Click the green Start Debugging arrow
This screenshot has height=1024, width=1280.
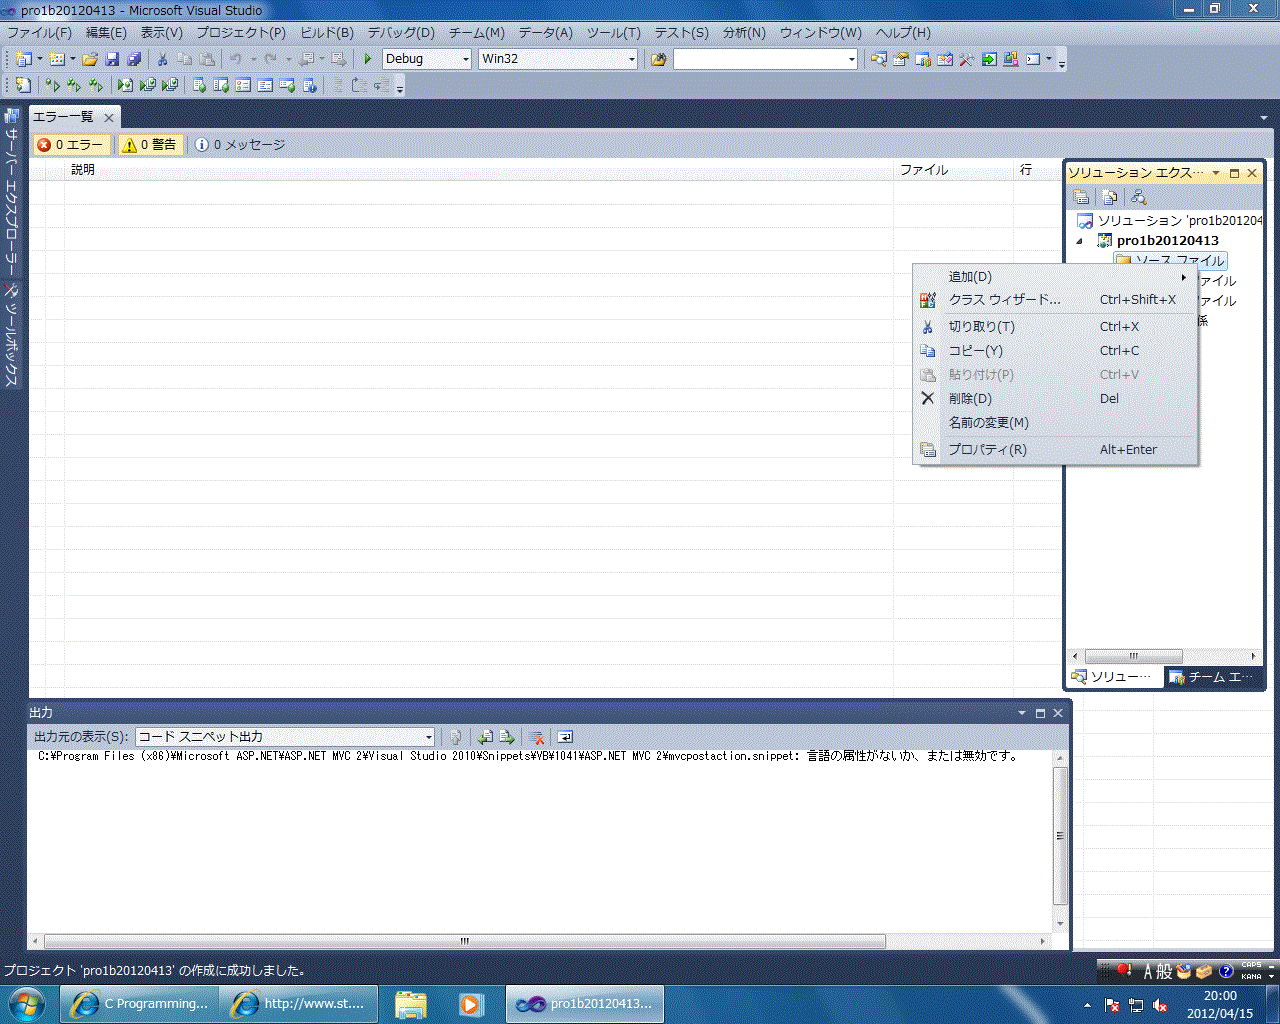pos(368,59)
